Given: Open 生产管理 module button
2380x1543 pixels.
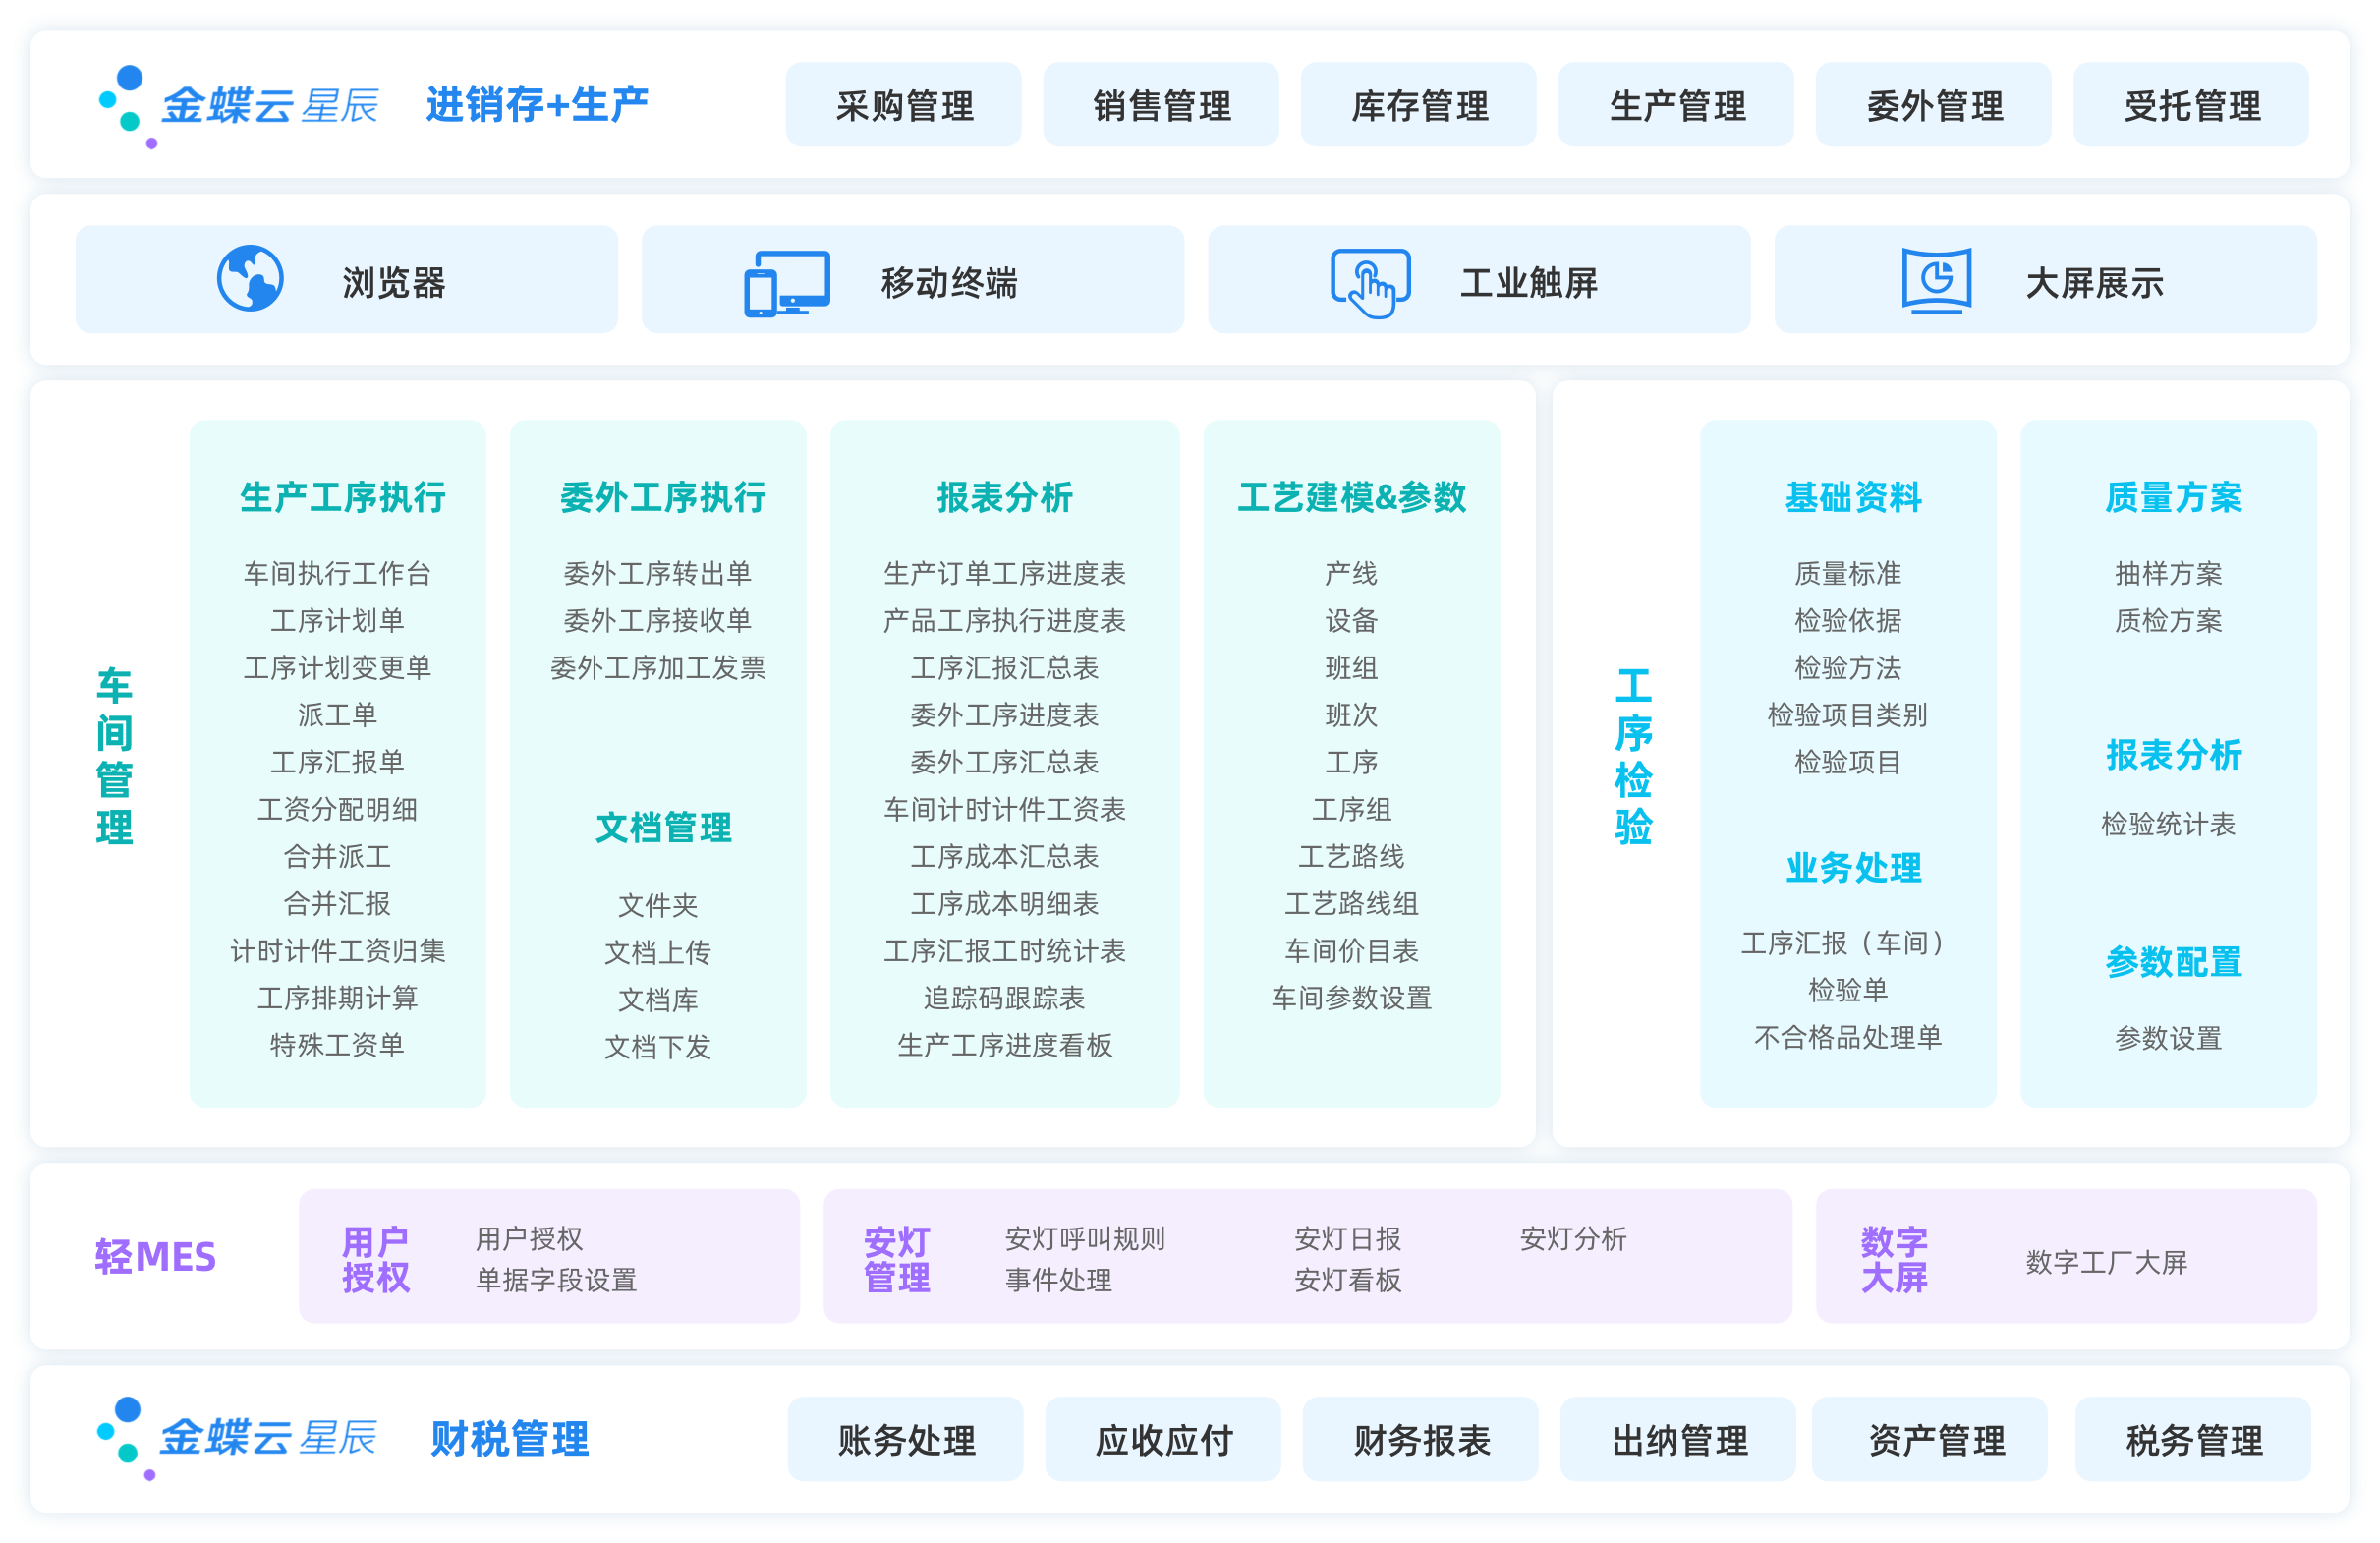Looking at the screenshot, I should 1676,106.
